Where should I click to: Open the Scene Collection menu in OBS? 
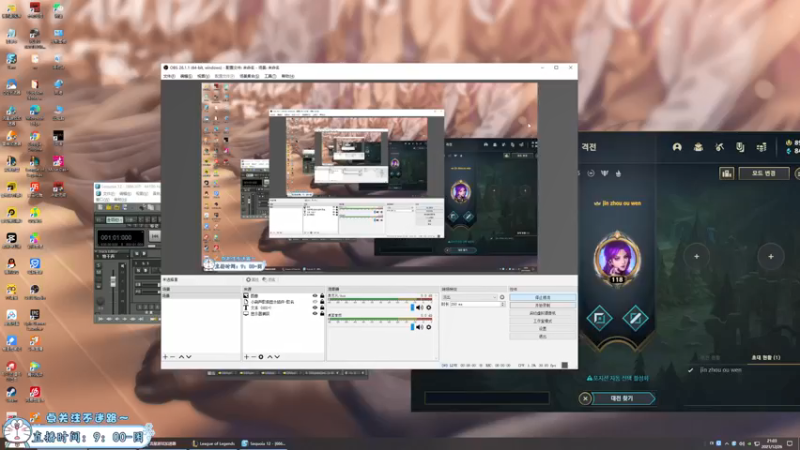pyautogui.click(x=249, y=77)
